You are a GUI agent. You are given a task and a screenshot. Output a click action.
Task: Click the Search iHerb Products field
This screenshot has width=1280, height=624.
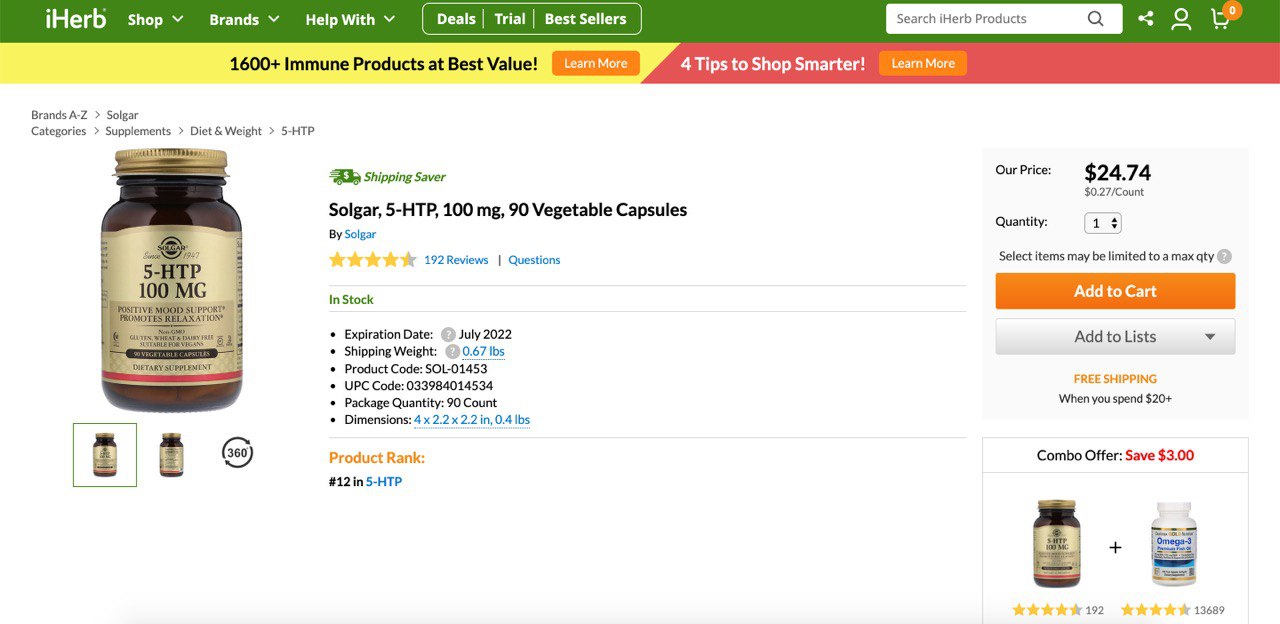click(x=985, y=19)
